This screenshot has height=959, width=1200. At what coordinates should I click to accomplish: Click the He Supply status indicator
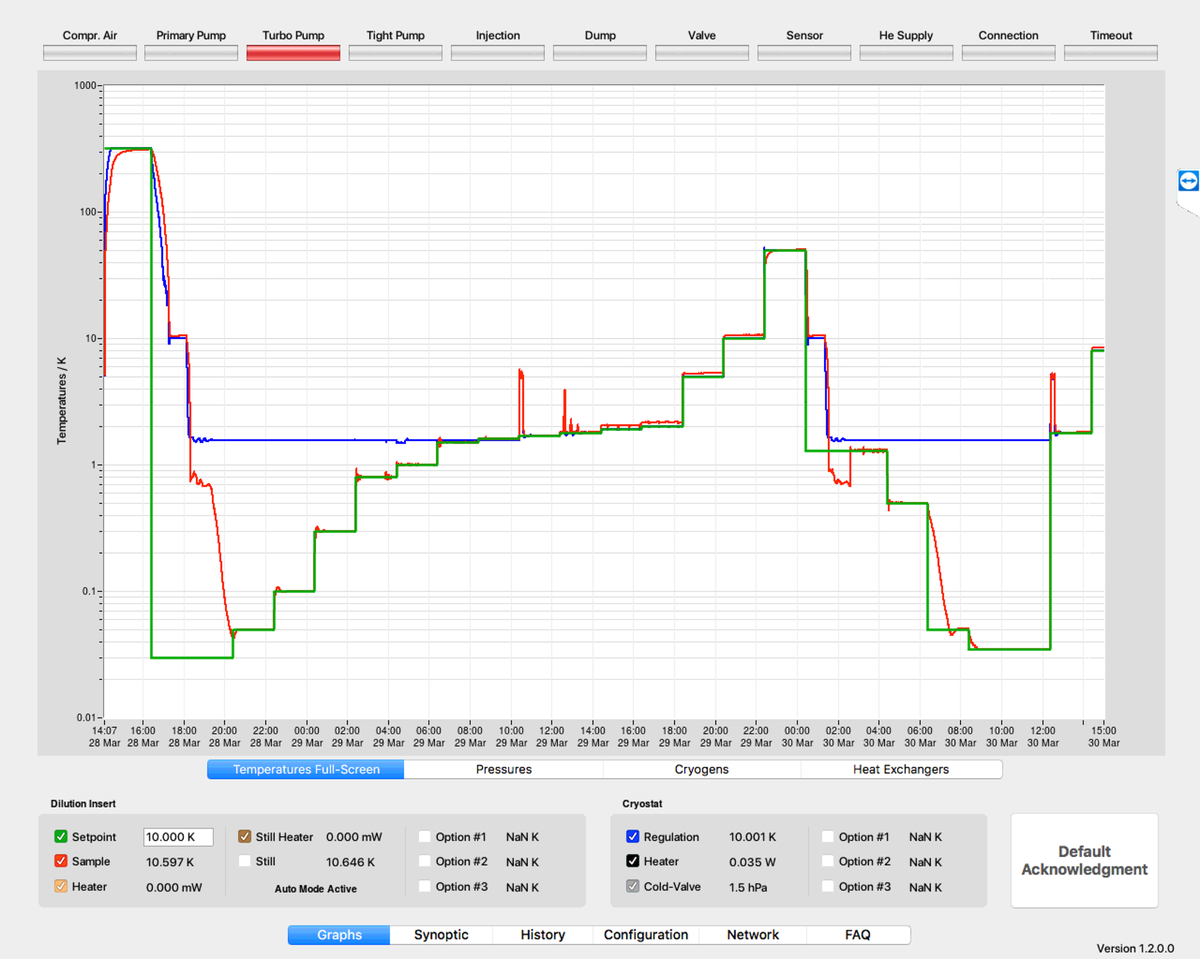(906, 53)
